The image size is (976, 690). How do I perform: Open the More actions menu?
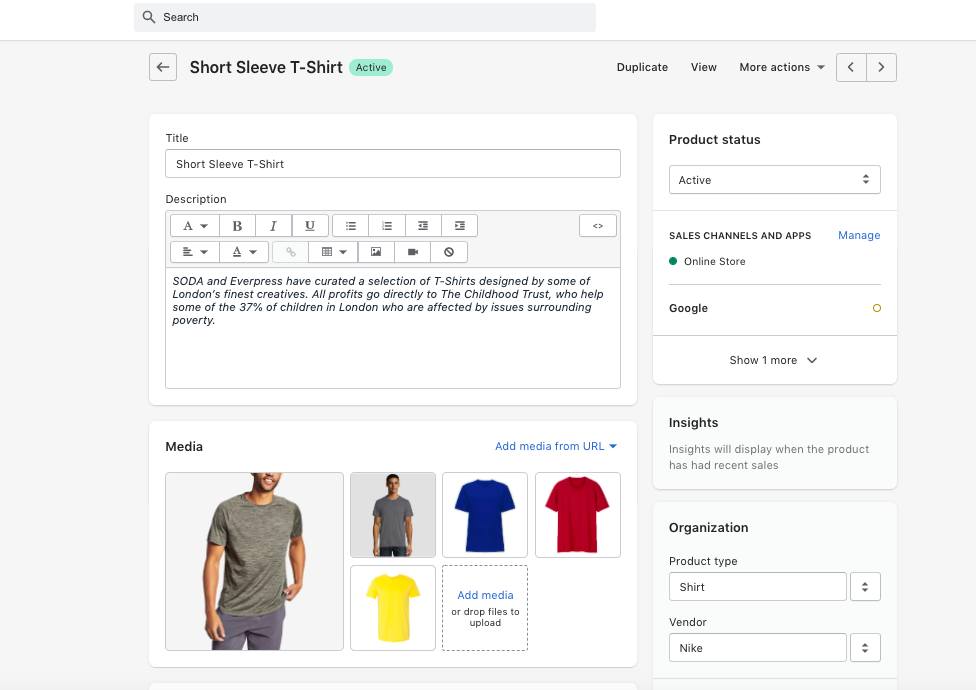782,67
